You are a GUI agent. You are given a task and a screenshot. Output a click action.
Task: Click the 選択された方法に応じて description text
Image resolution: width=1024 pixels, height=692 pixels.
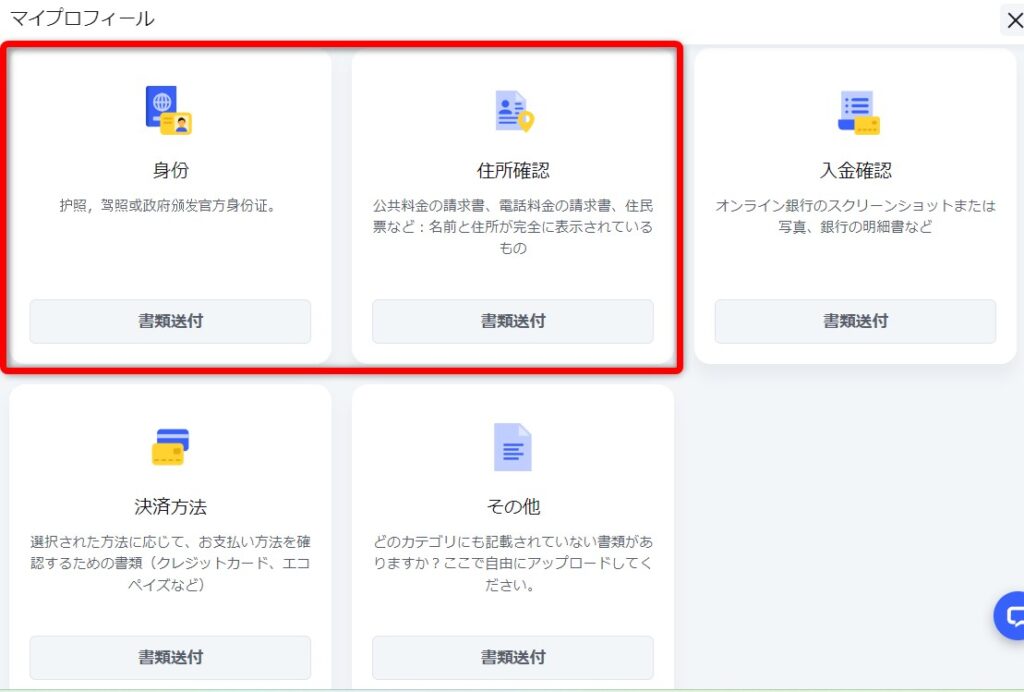coord(170,563)
